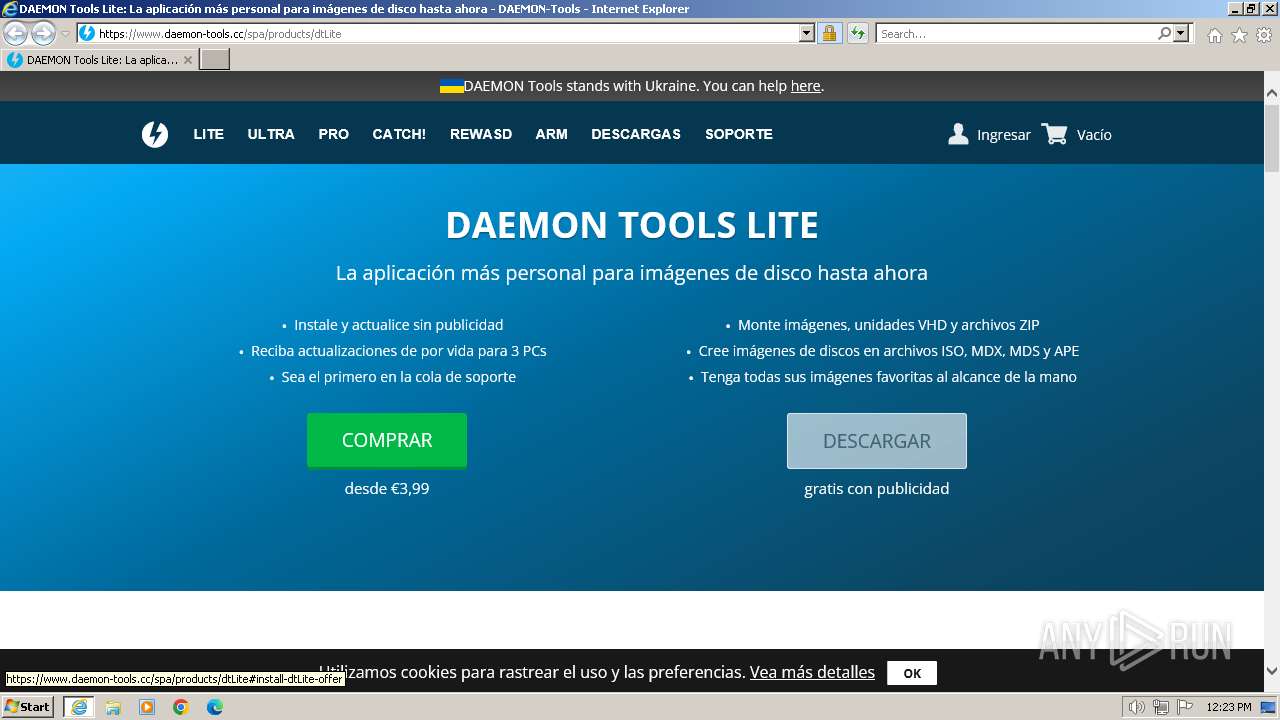
Task: Click 'Monte imágenes, unidades VHD y archivos ZIP'
Action: (888, 325)
